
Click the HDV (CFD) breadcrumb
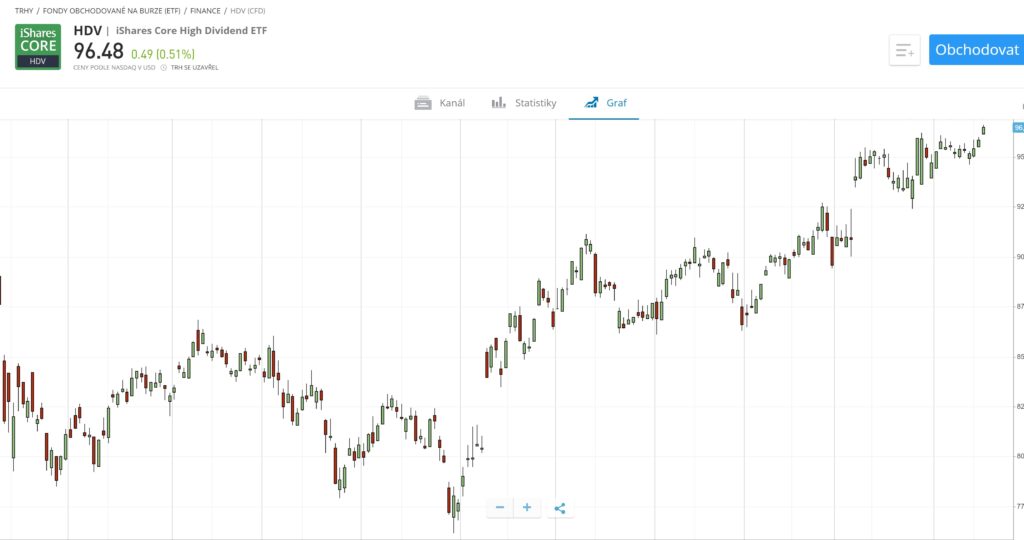coord(248,10)
